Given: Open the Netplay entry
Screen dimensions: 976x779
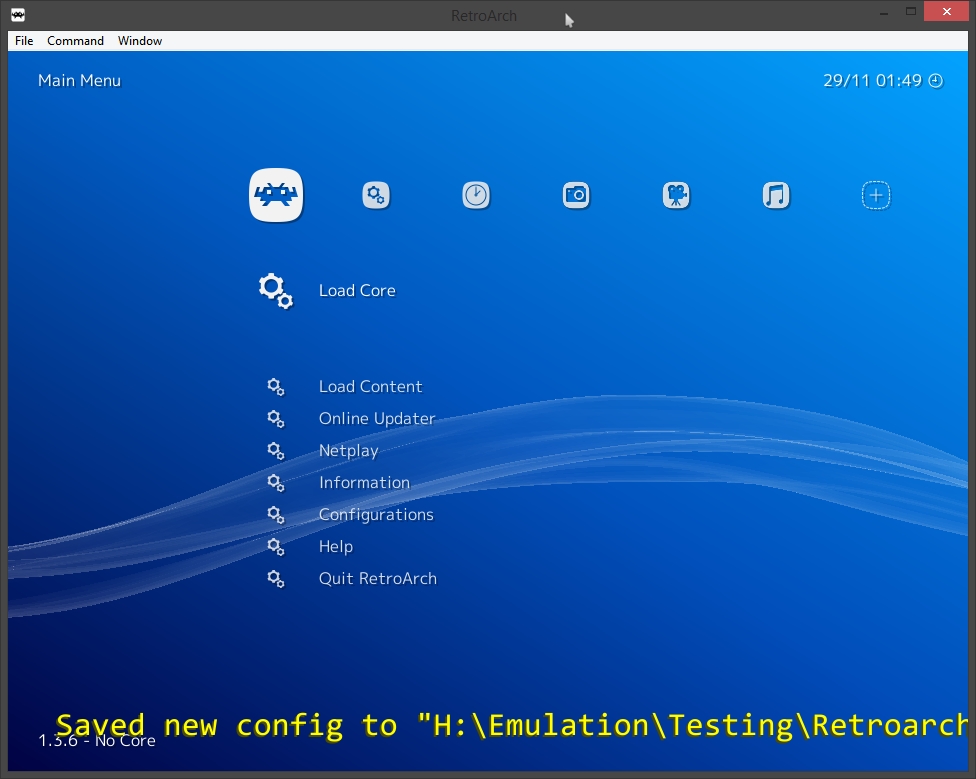Looking at the screenshot, I should pyautogui.click(x=349, y=451).
